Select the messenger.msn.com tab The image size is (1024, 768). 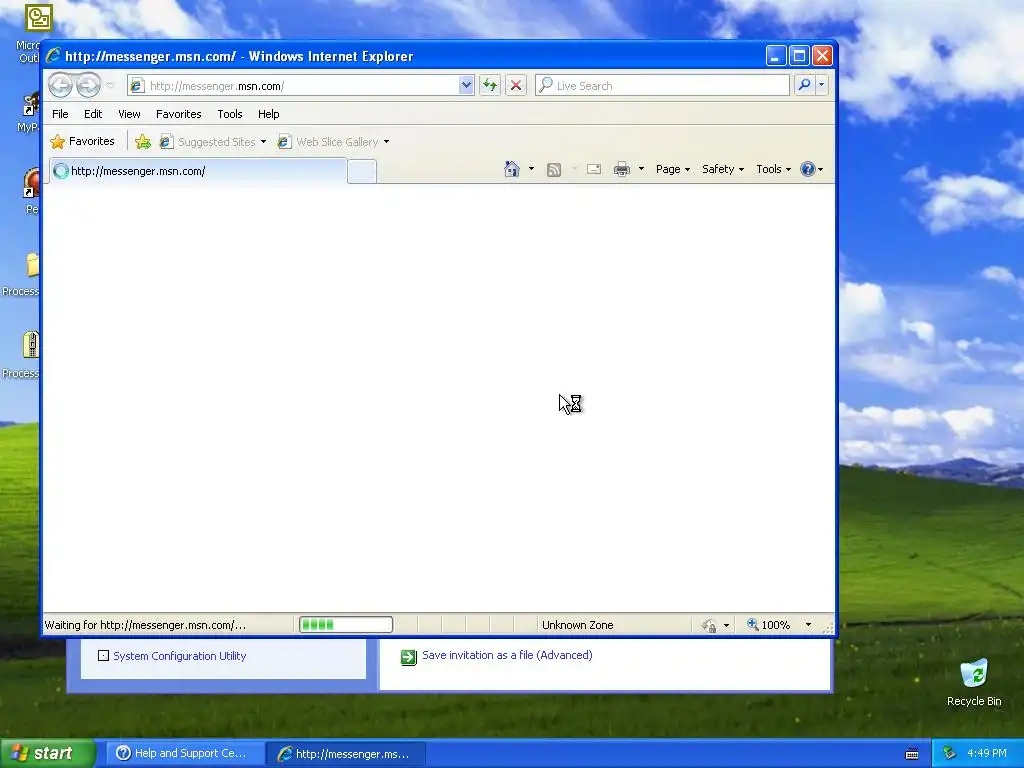(x=198, y=171)
